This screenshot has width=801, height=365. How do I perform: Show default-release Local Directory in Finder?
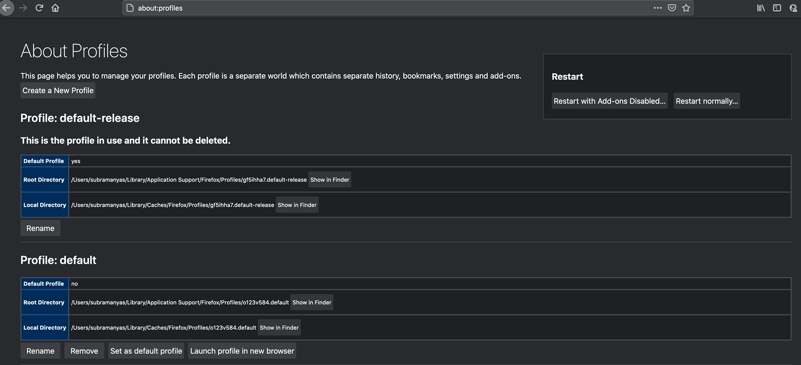[297, 205]
